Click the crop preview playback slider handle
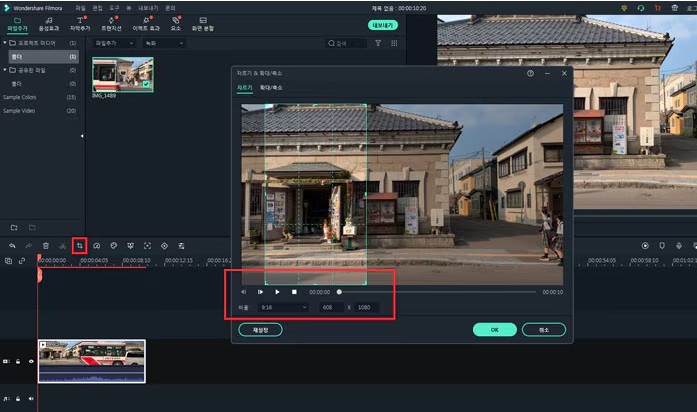 tap(339, 292)
